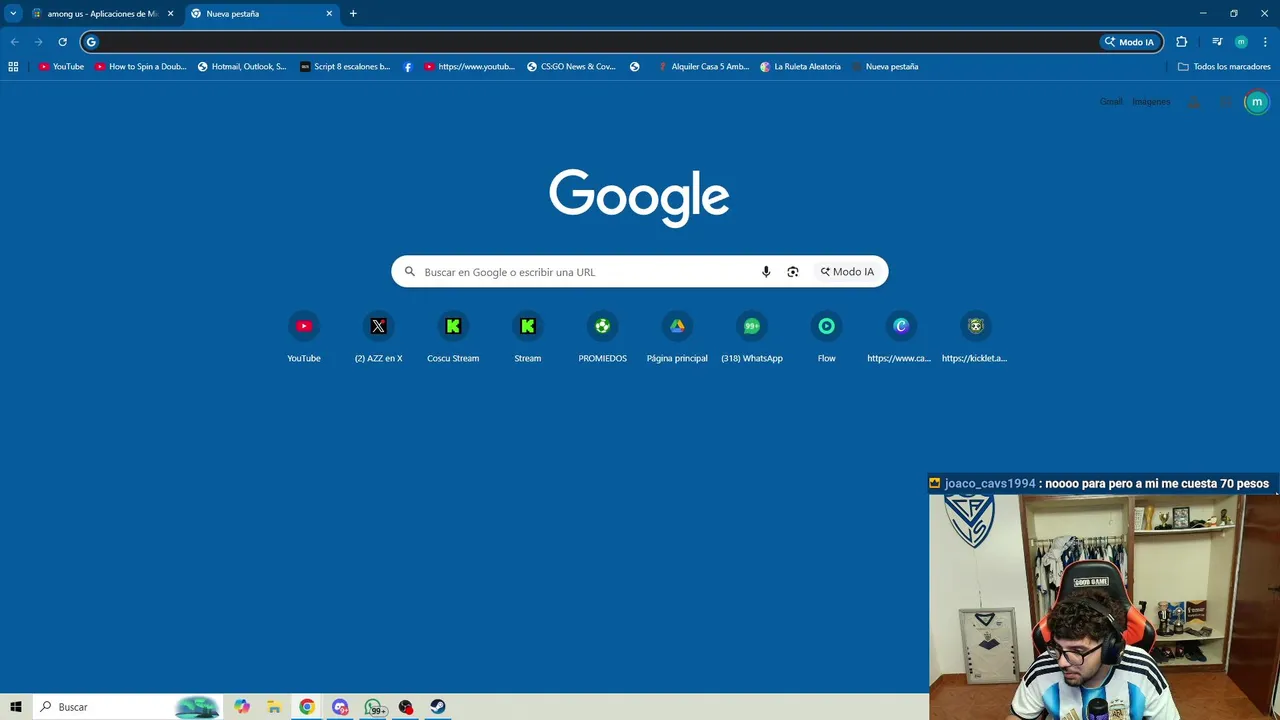
Task: Open the Facebook bookmark icon
Action: [408, 67]
